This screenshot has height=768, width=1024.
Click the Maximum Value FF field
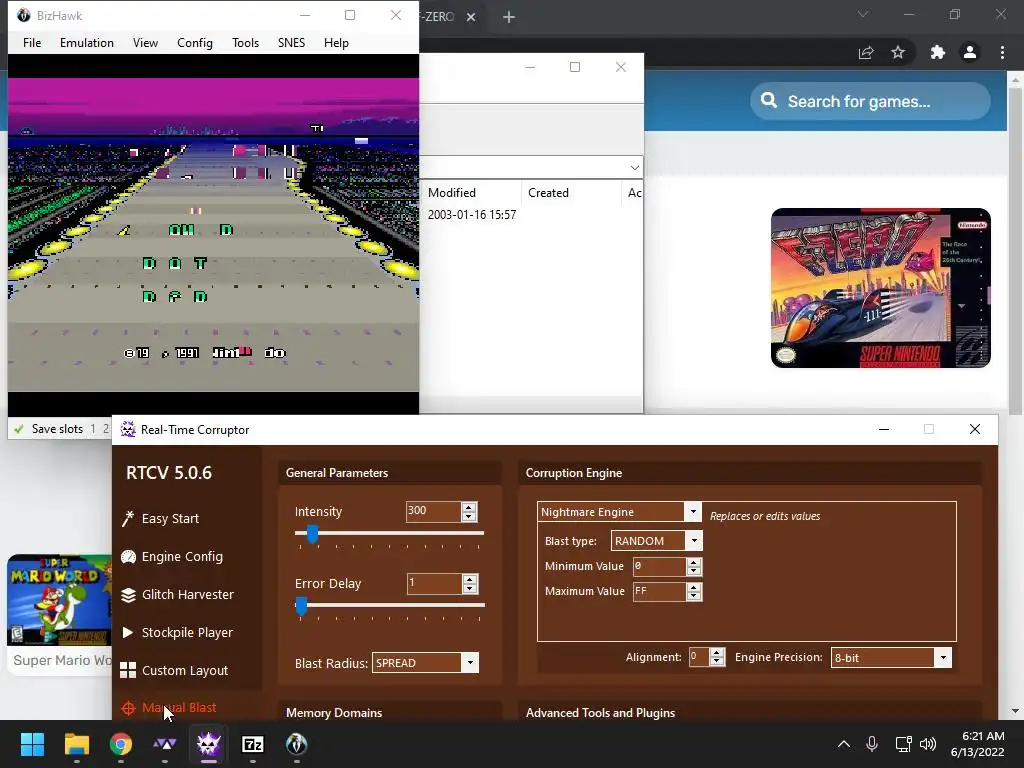659,591
